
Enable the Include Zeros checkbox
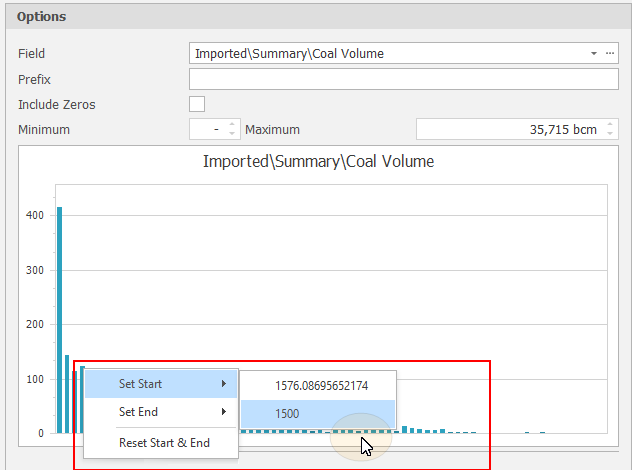(197, 104)
